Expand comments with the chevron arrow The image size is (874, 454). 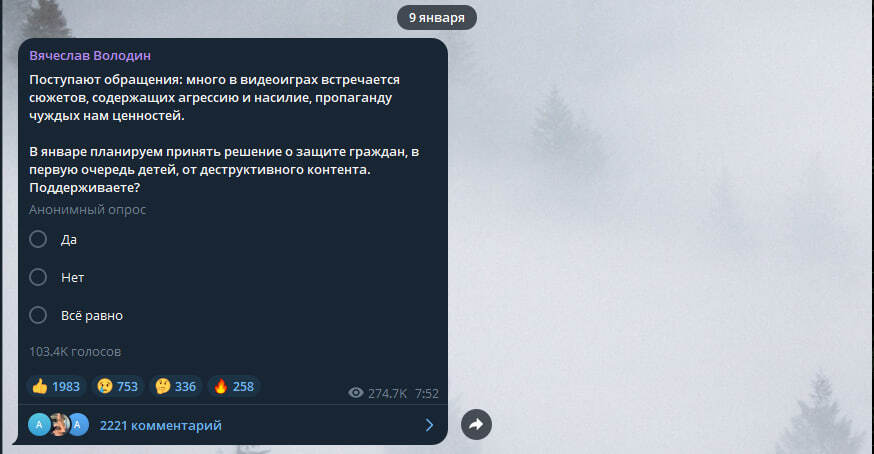[429, 426]
